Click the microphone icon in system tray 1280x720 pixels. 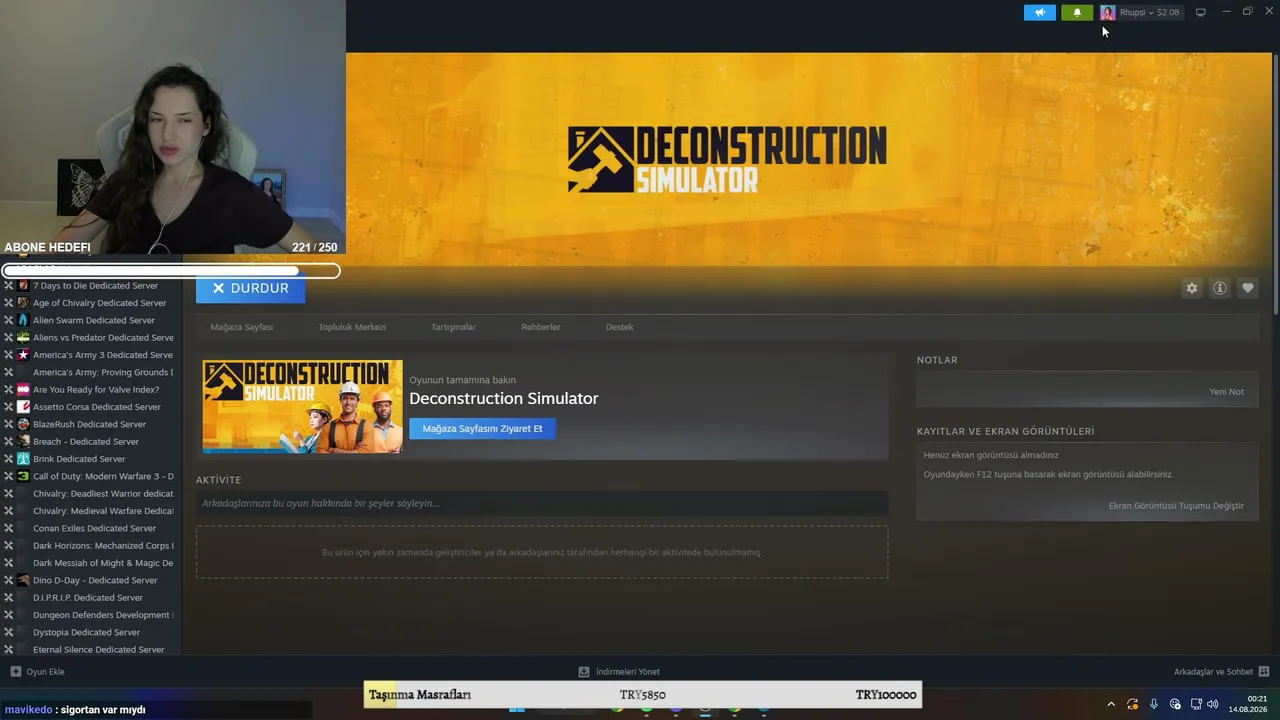coord(1154,704)
